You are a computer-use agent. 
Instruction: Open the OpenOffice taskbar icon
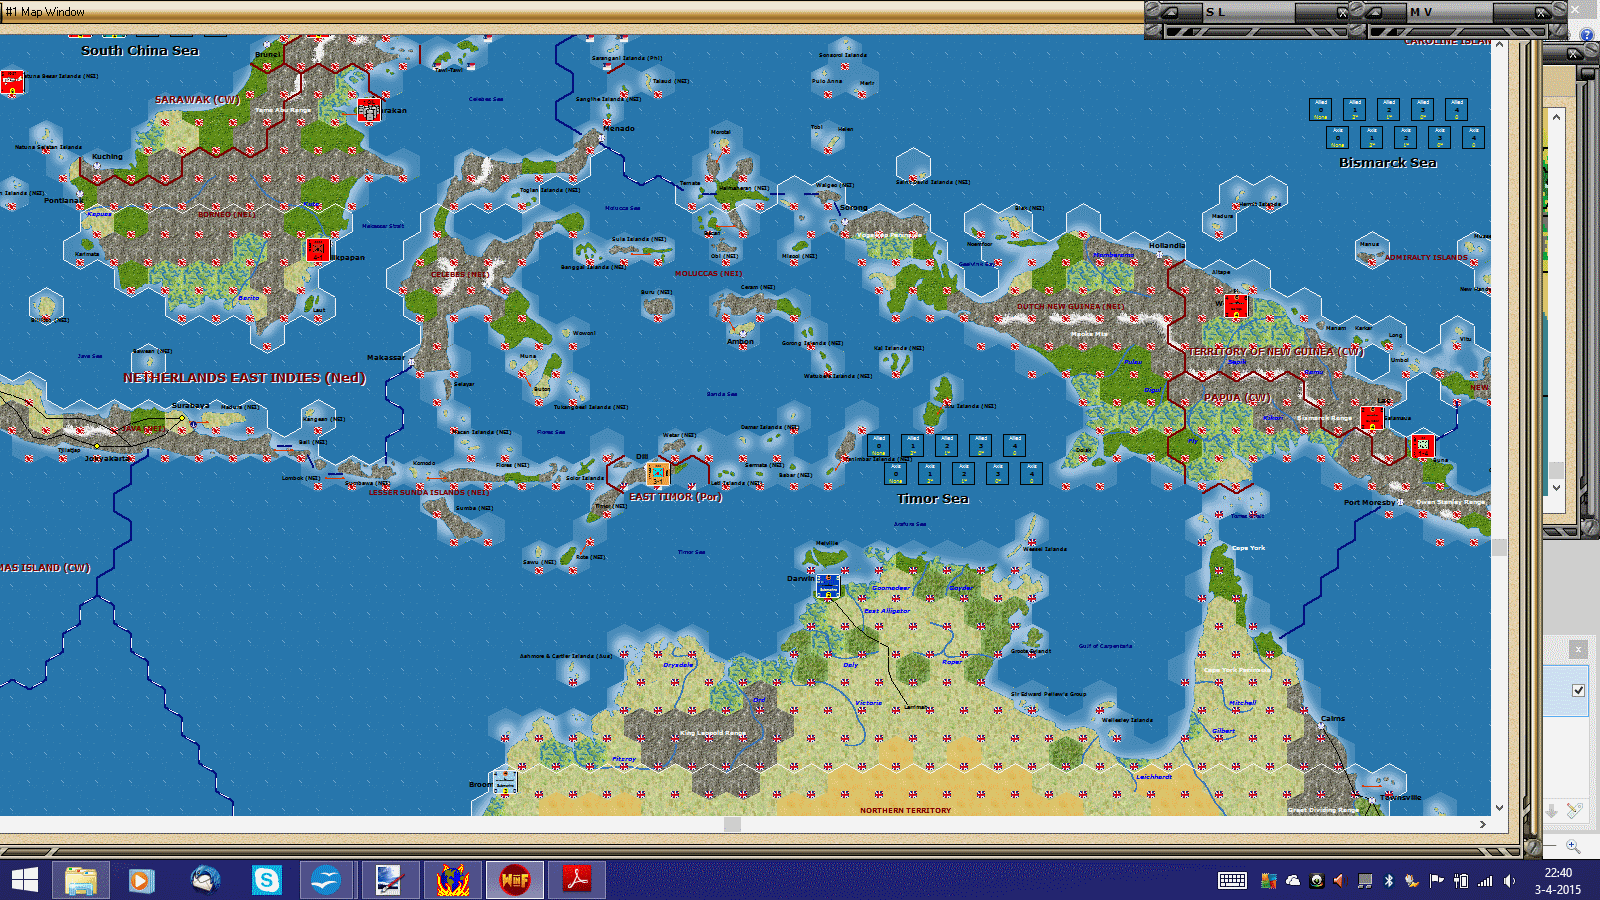coord(325,880)
